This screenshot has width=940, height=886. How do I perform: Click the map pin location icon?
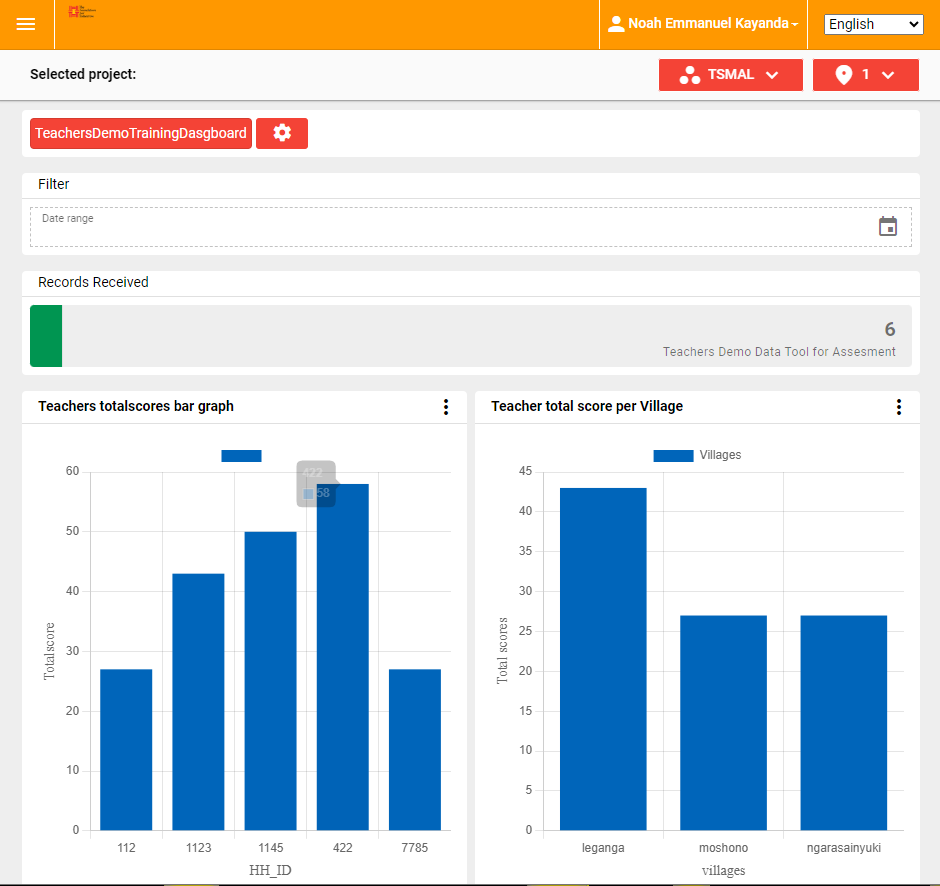(843, 75)
